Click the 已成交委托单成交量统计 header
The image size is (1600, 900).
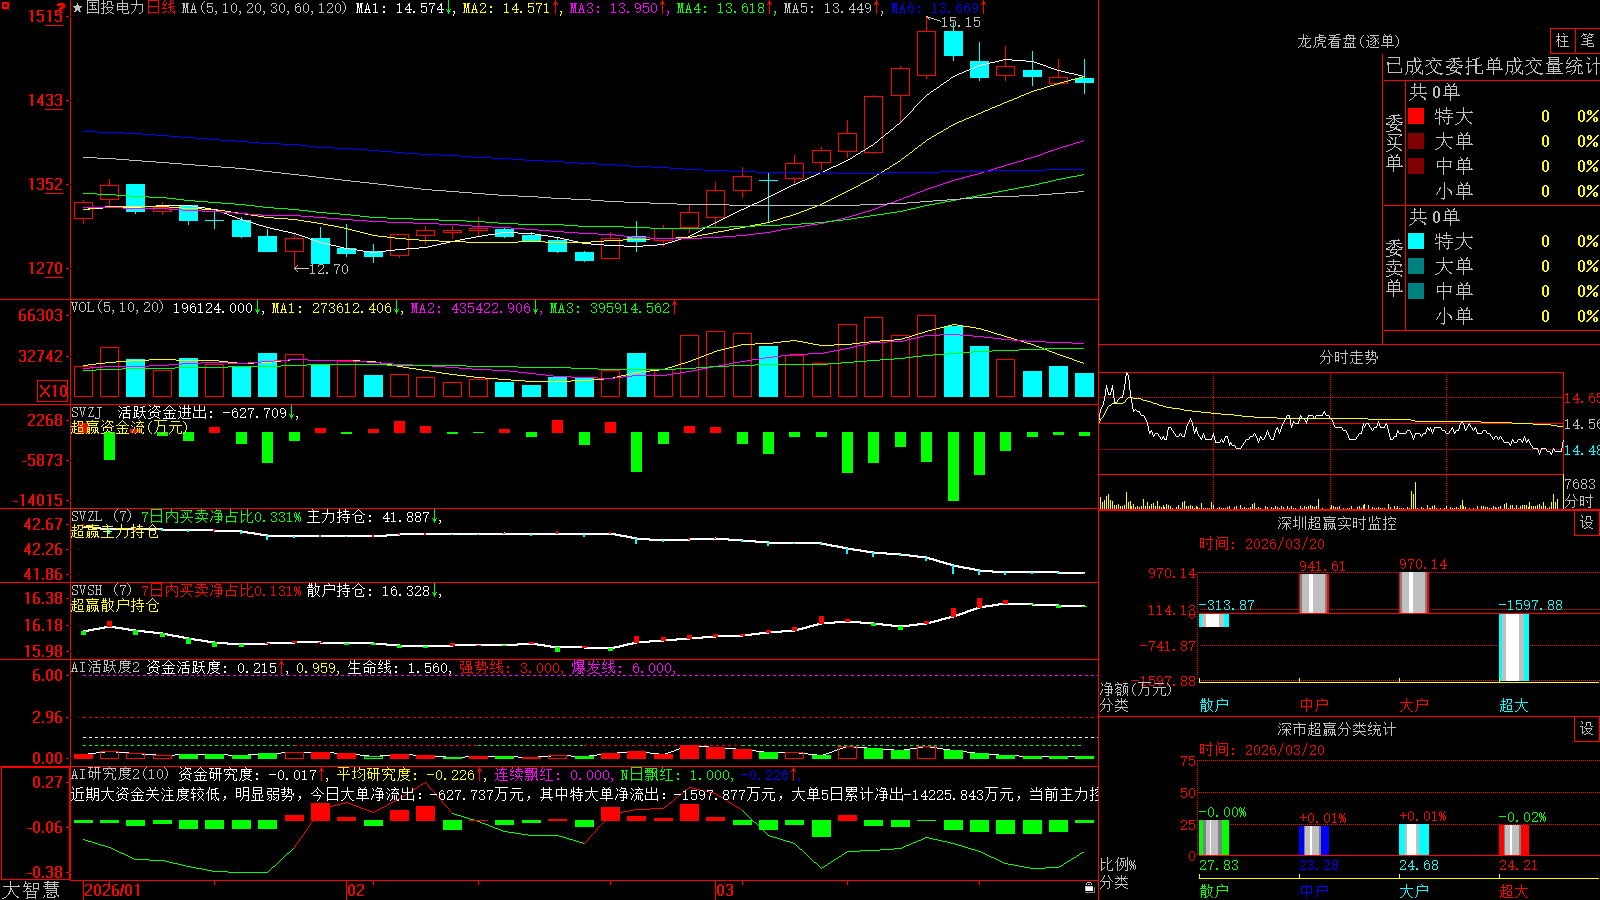pos(1492,66)
